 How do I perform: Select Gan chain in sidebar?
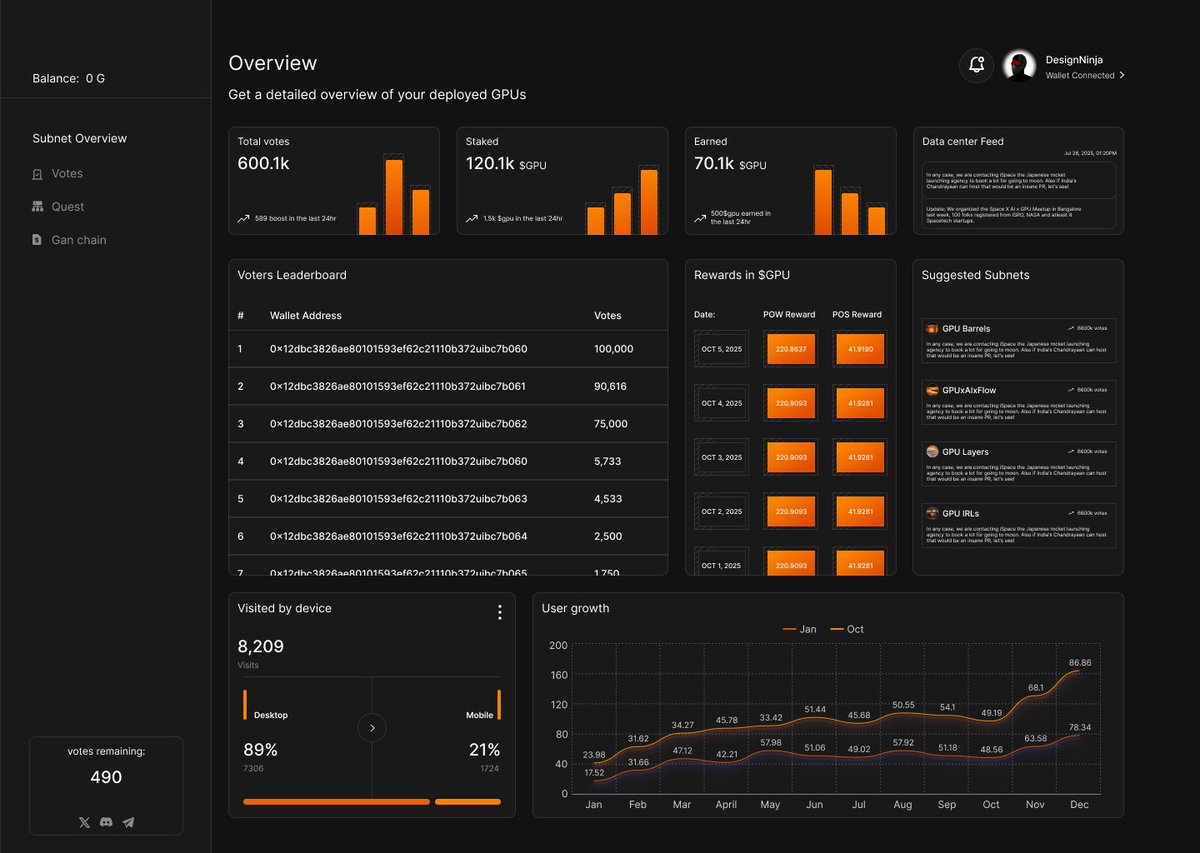pos(79,240)
